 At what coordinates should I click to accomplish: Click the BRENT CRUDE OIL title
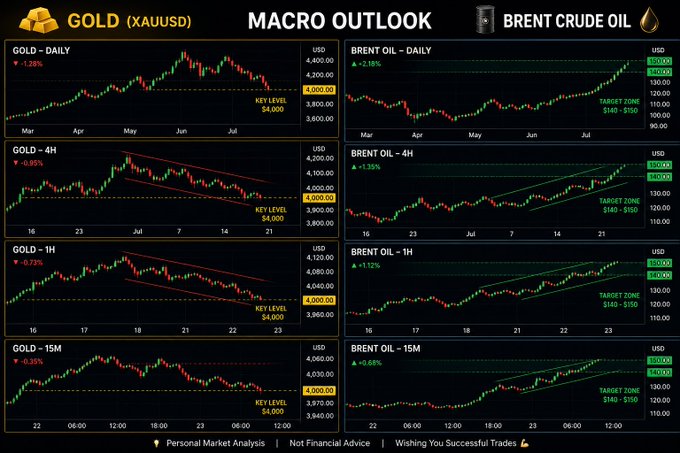tap(567, 21)
